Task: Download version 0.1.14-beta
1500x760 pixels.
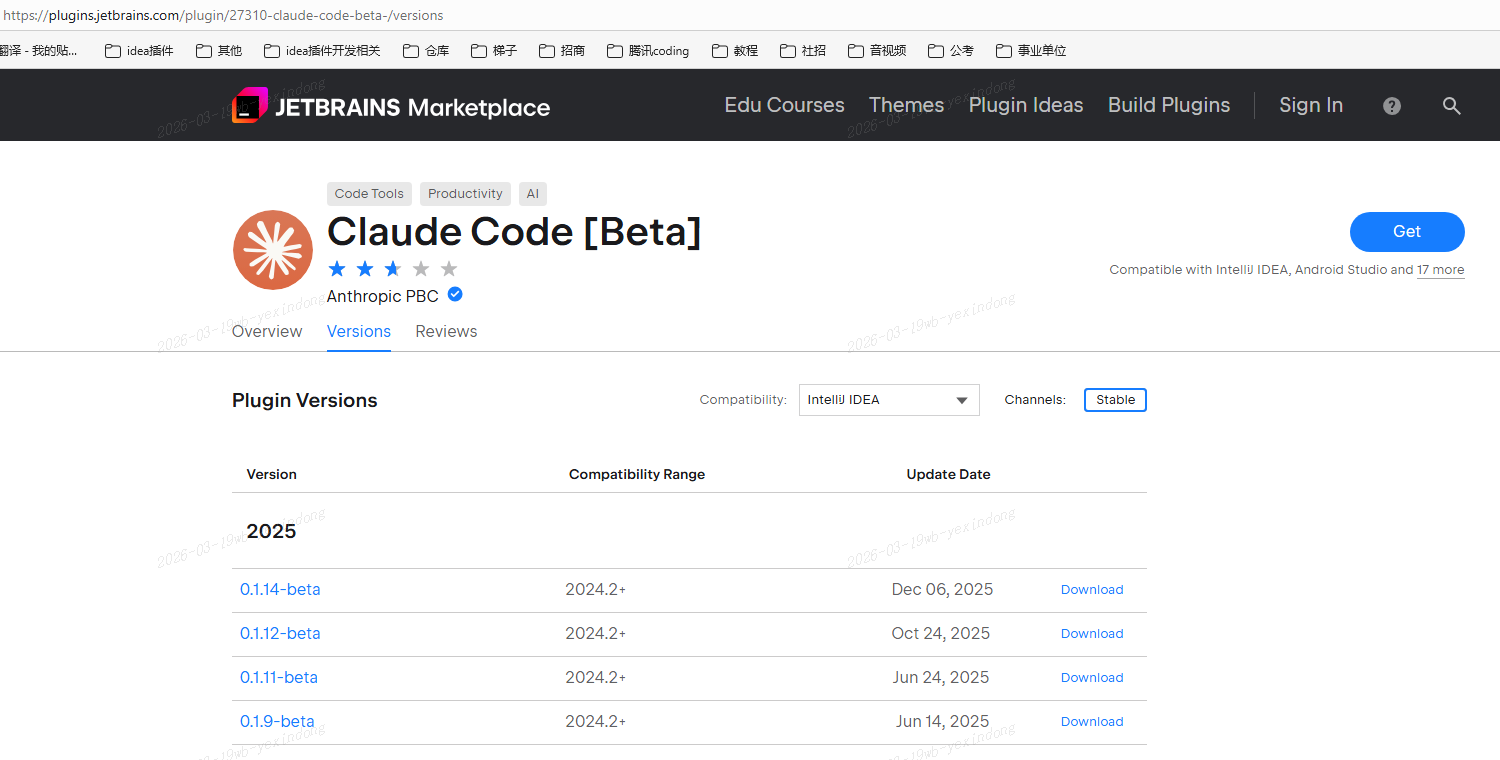Action: coord(1092,590)
